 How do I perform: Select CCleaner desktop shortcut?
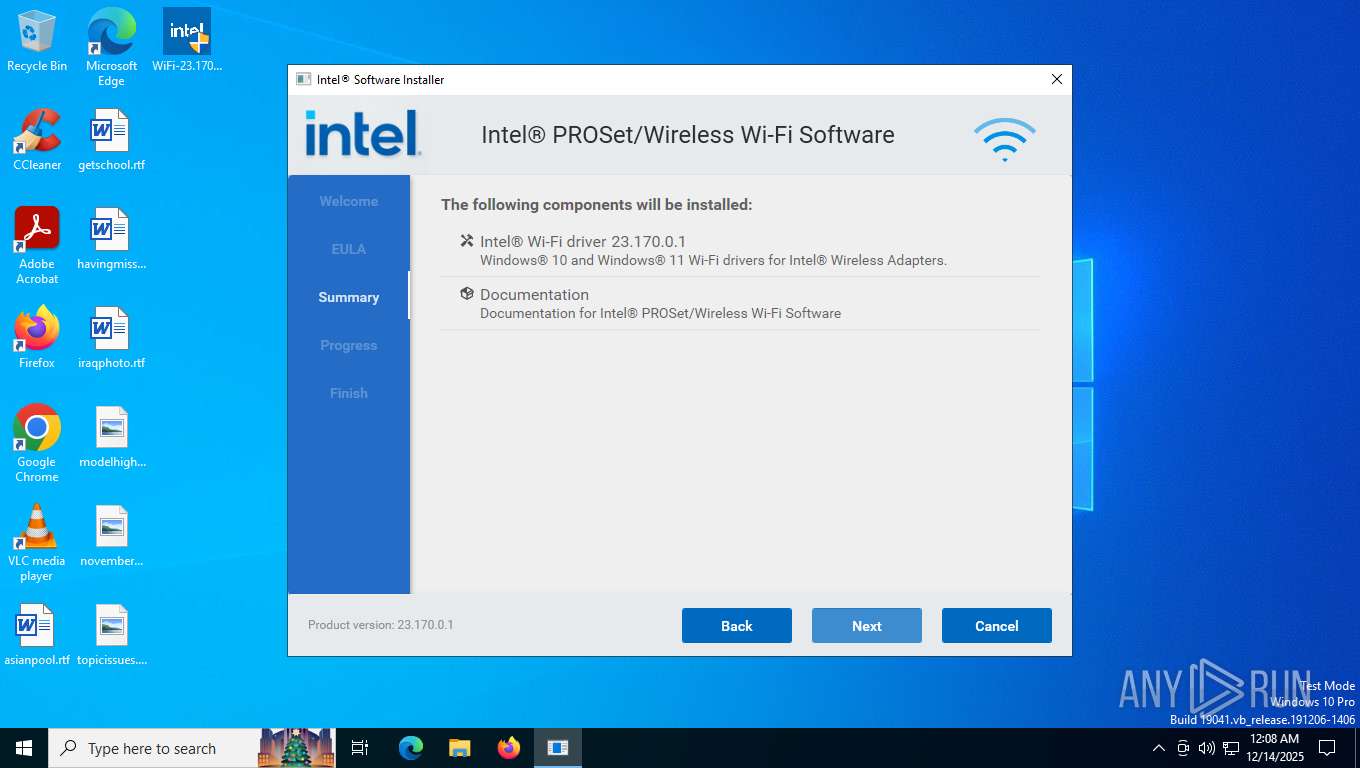coord(37,140)
